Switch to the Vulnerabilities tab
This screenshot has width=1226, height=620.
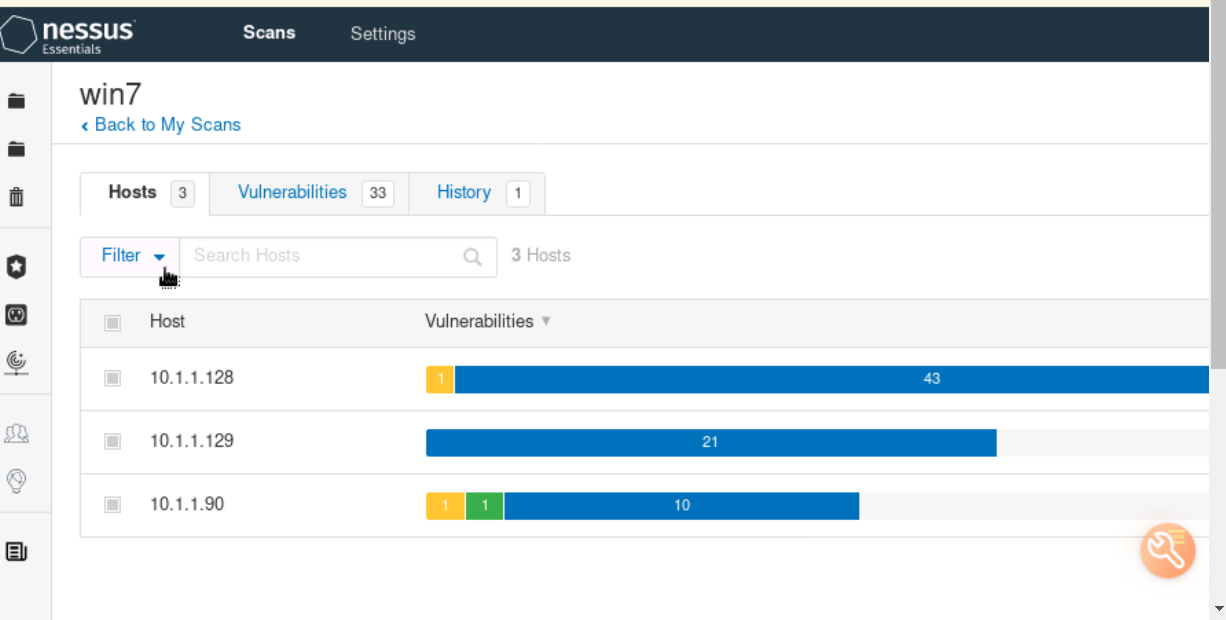click(292, 193)
